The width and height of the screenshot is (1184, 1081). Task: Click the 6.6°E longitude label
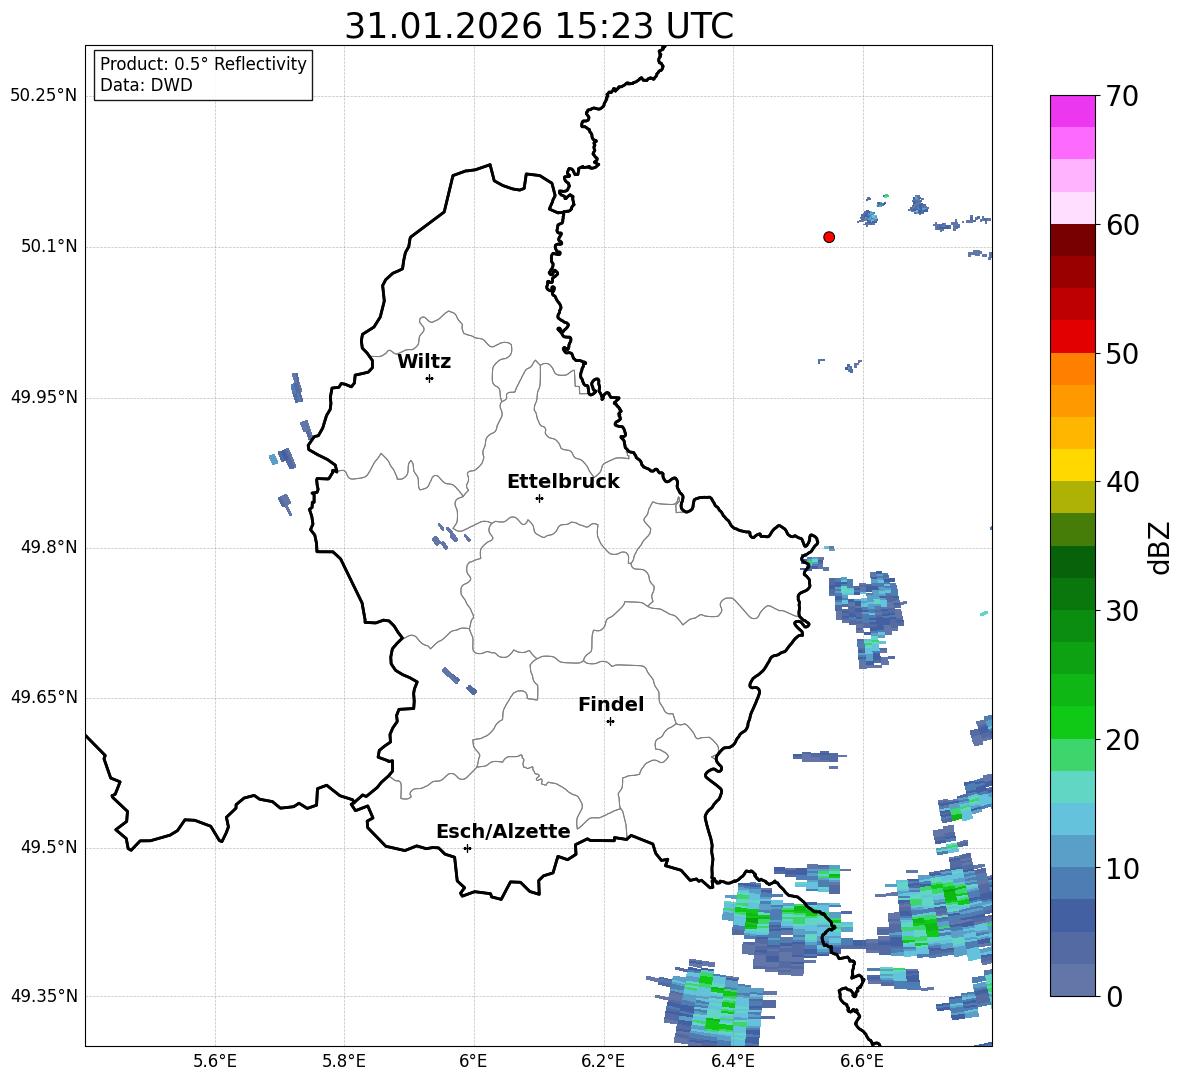click(x=862, y=1061)
